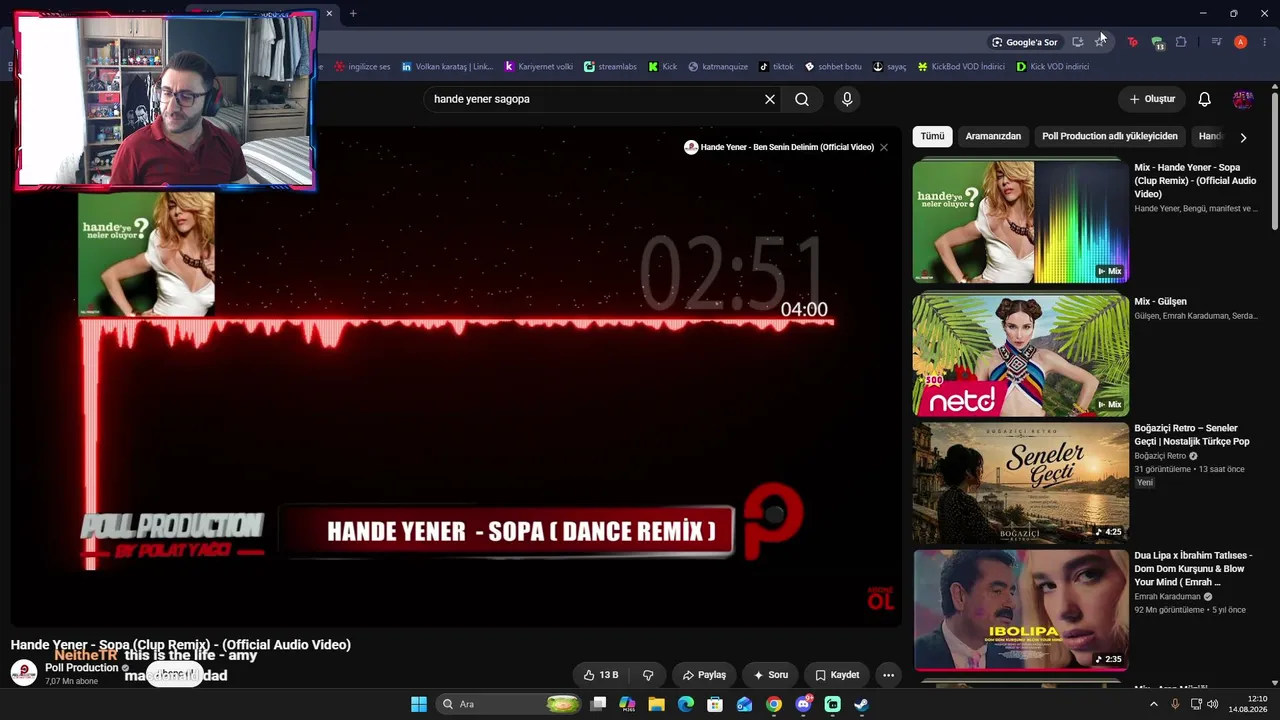Start voice search with the microphone icon
Viewport: 1280px width, 720px height.
(x=847, y=99)
